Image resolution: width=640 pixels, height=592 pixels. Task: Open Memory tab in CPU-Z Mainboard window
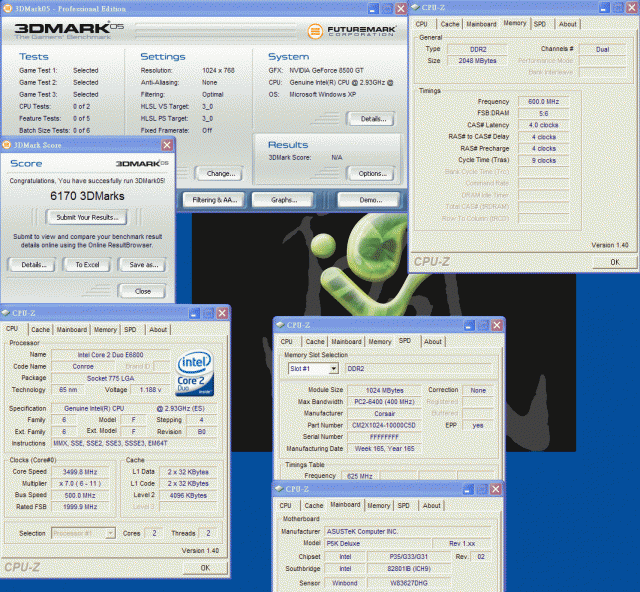pos(379,505)
